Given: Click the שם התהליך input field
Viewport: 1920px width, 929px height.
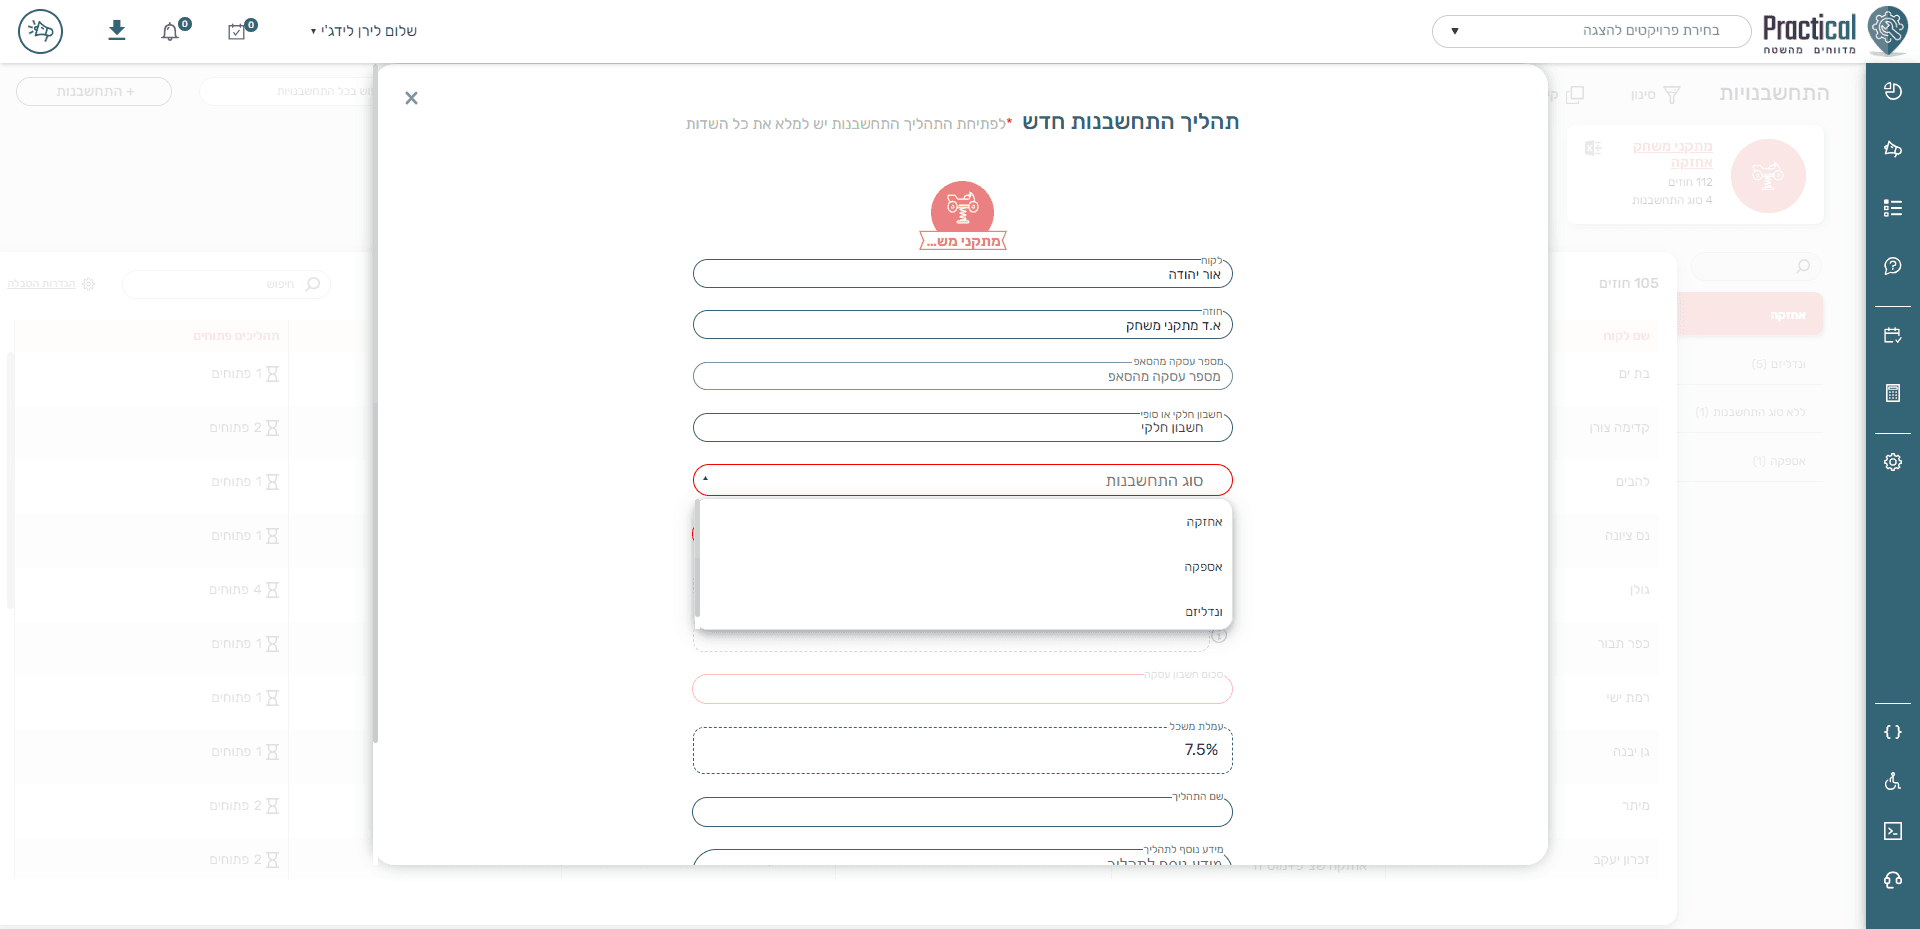Looking at the screenshot, I should 962,811.
